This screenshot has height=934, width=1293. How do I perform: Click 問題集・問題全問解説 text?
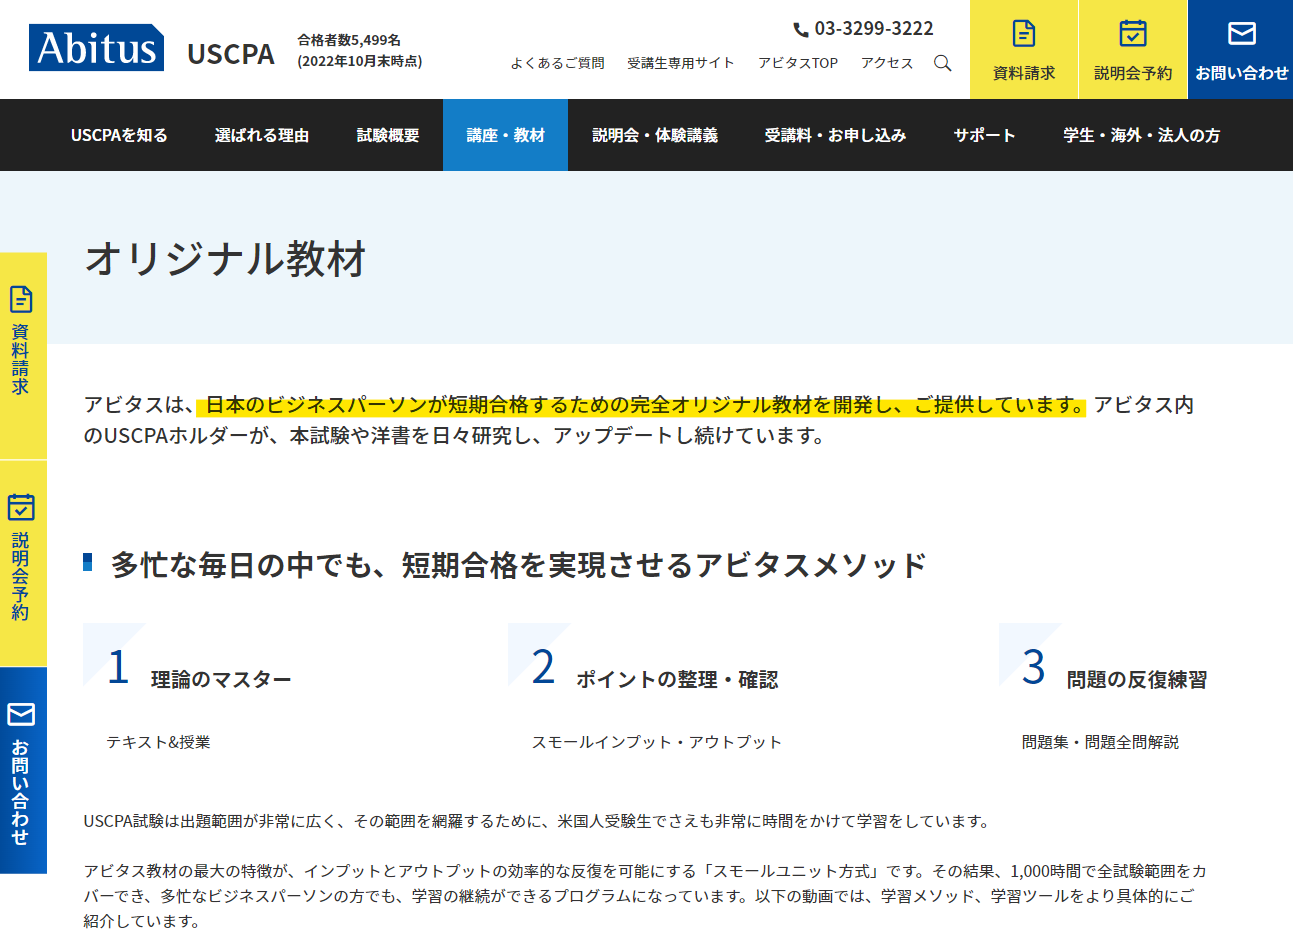(x=1100, y=742)
